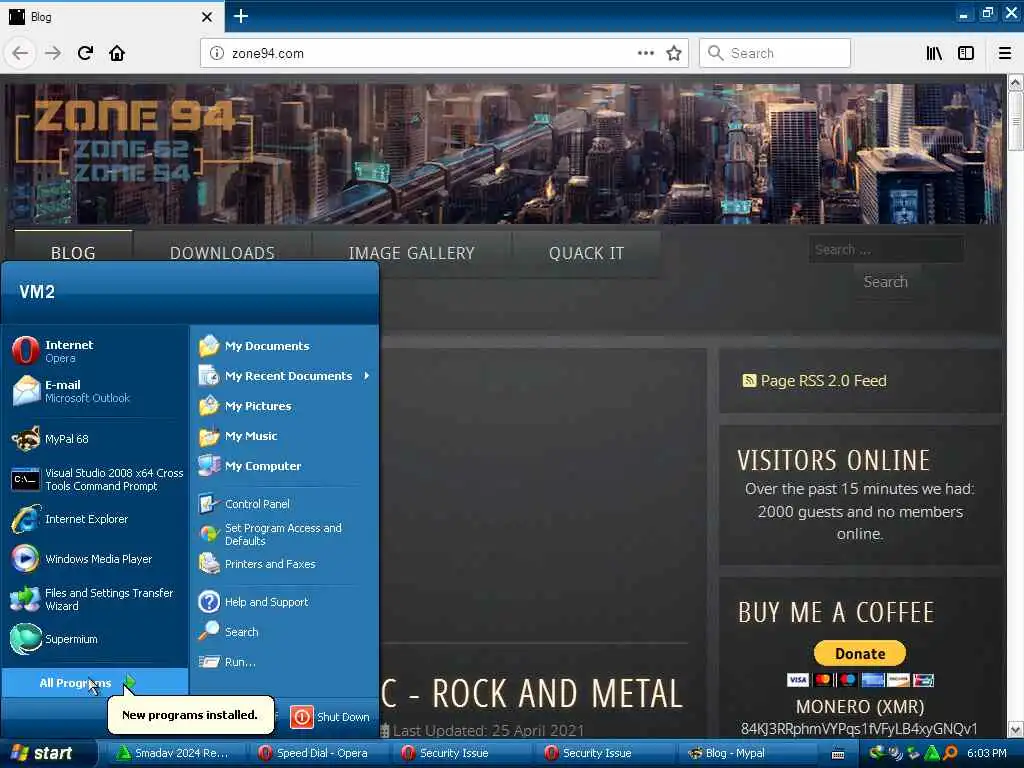Open Set Program Access and Defaults

coord(284,534)
